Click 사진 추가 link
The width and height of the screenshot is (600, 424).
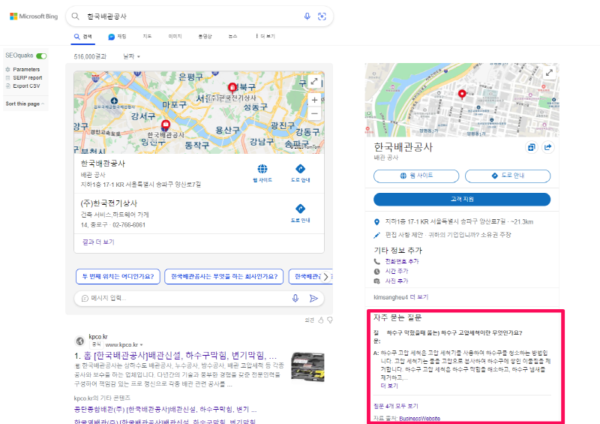tap(396, 281)
